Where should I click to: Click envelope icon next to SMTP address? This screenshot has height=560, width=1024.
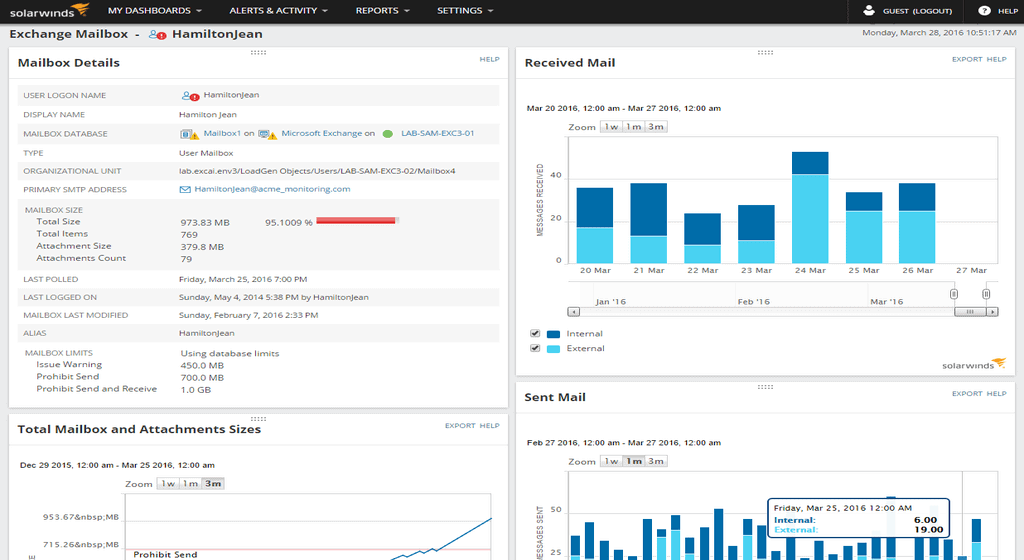click(185, 189)
